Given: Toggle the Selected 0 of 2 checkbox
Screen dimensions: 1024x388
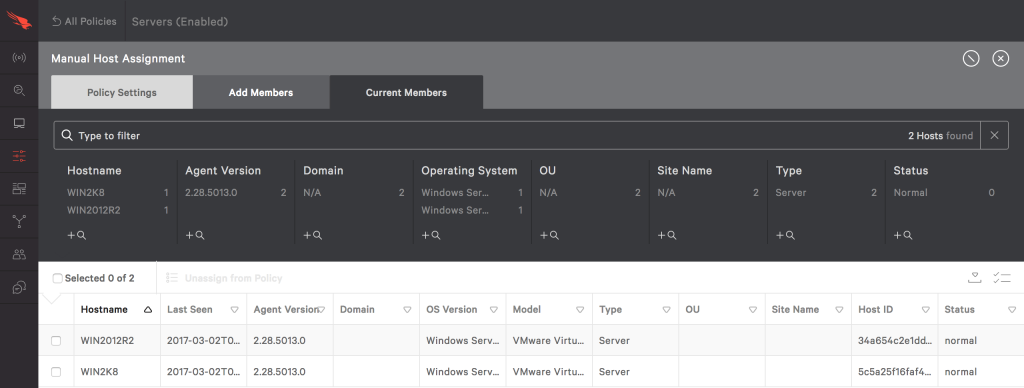Looking at the screenshot, I should [x=57, y=278].
